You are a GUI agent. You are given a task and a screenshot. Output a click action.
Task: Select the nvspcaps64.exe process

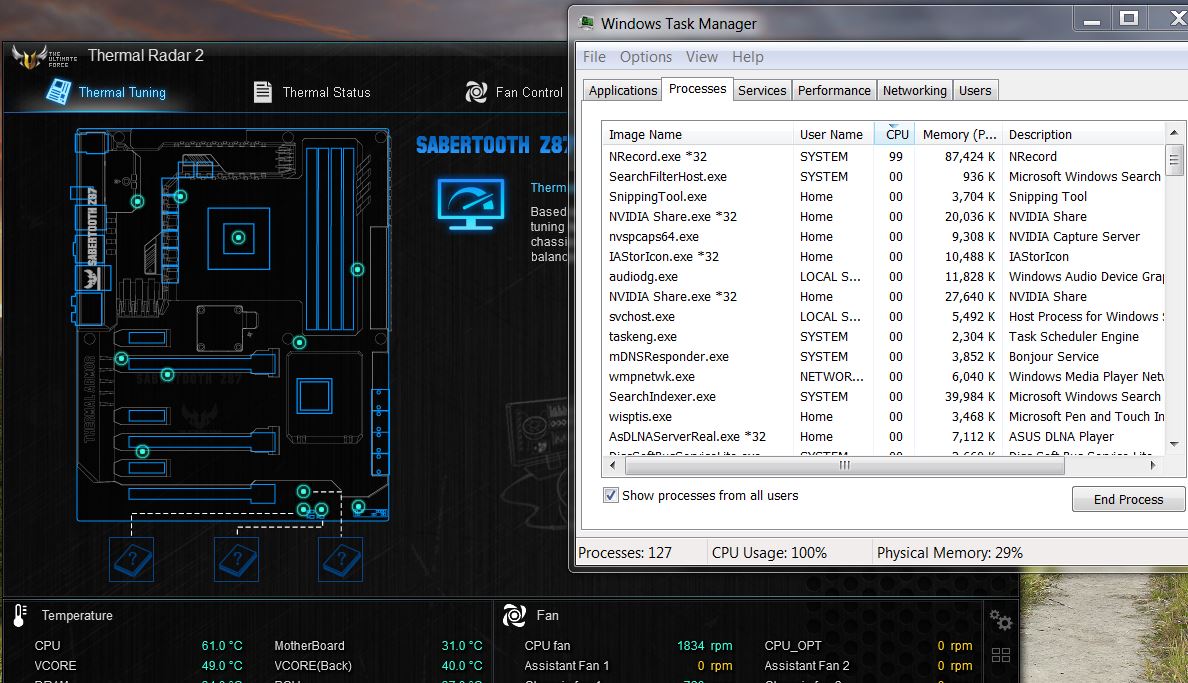[884, 237]
